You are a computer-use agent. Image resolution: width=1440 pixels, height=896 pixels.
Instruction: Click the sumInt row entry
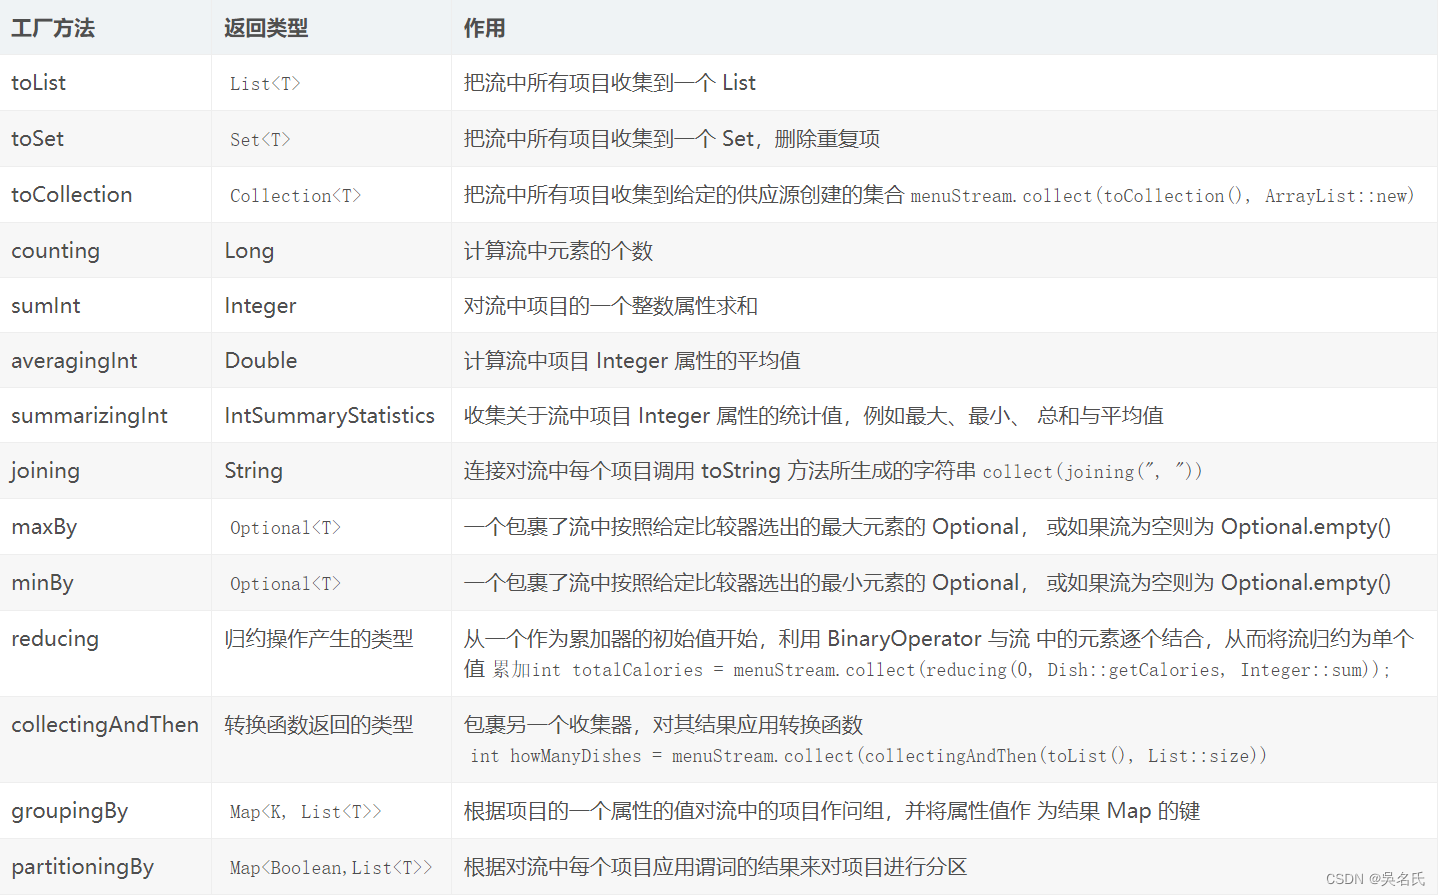tap(46, 305)
